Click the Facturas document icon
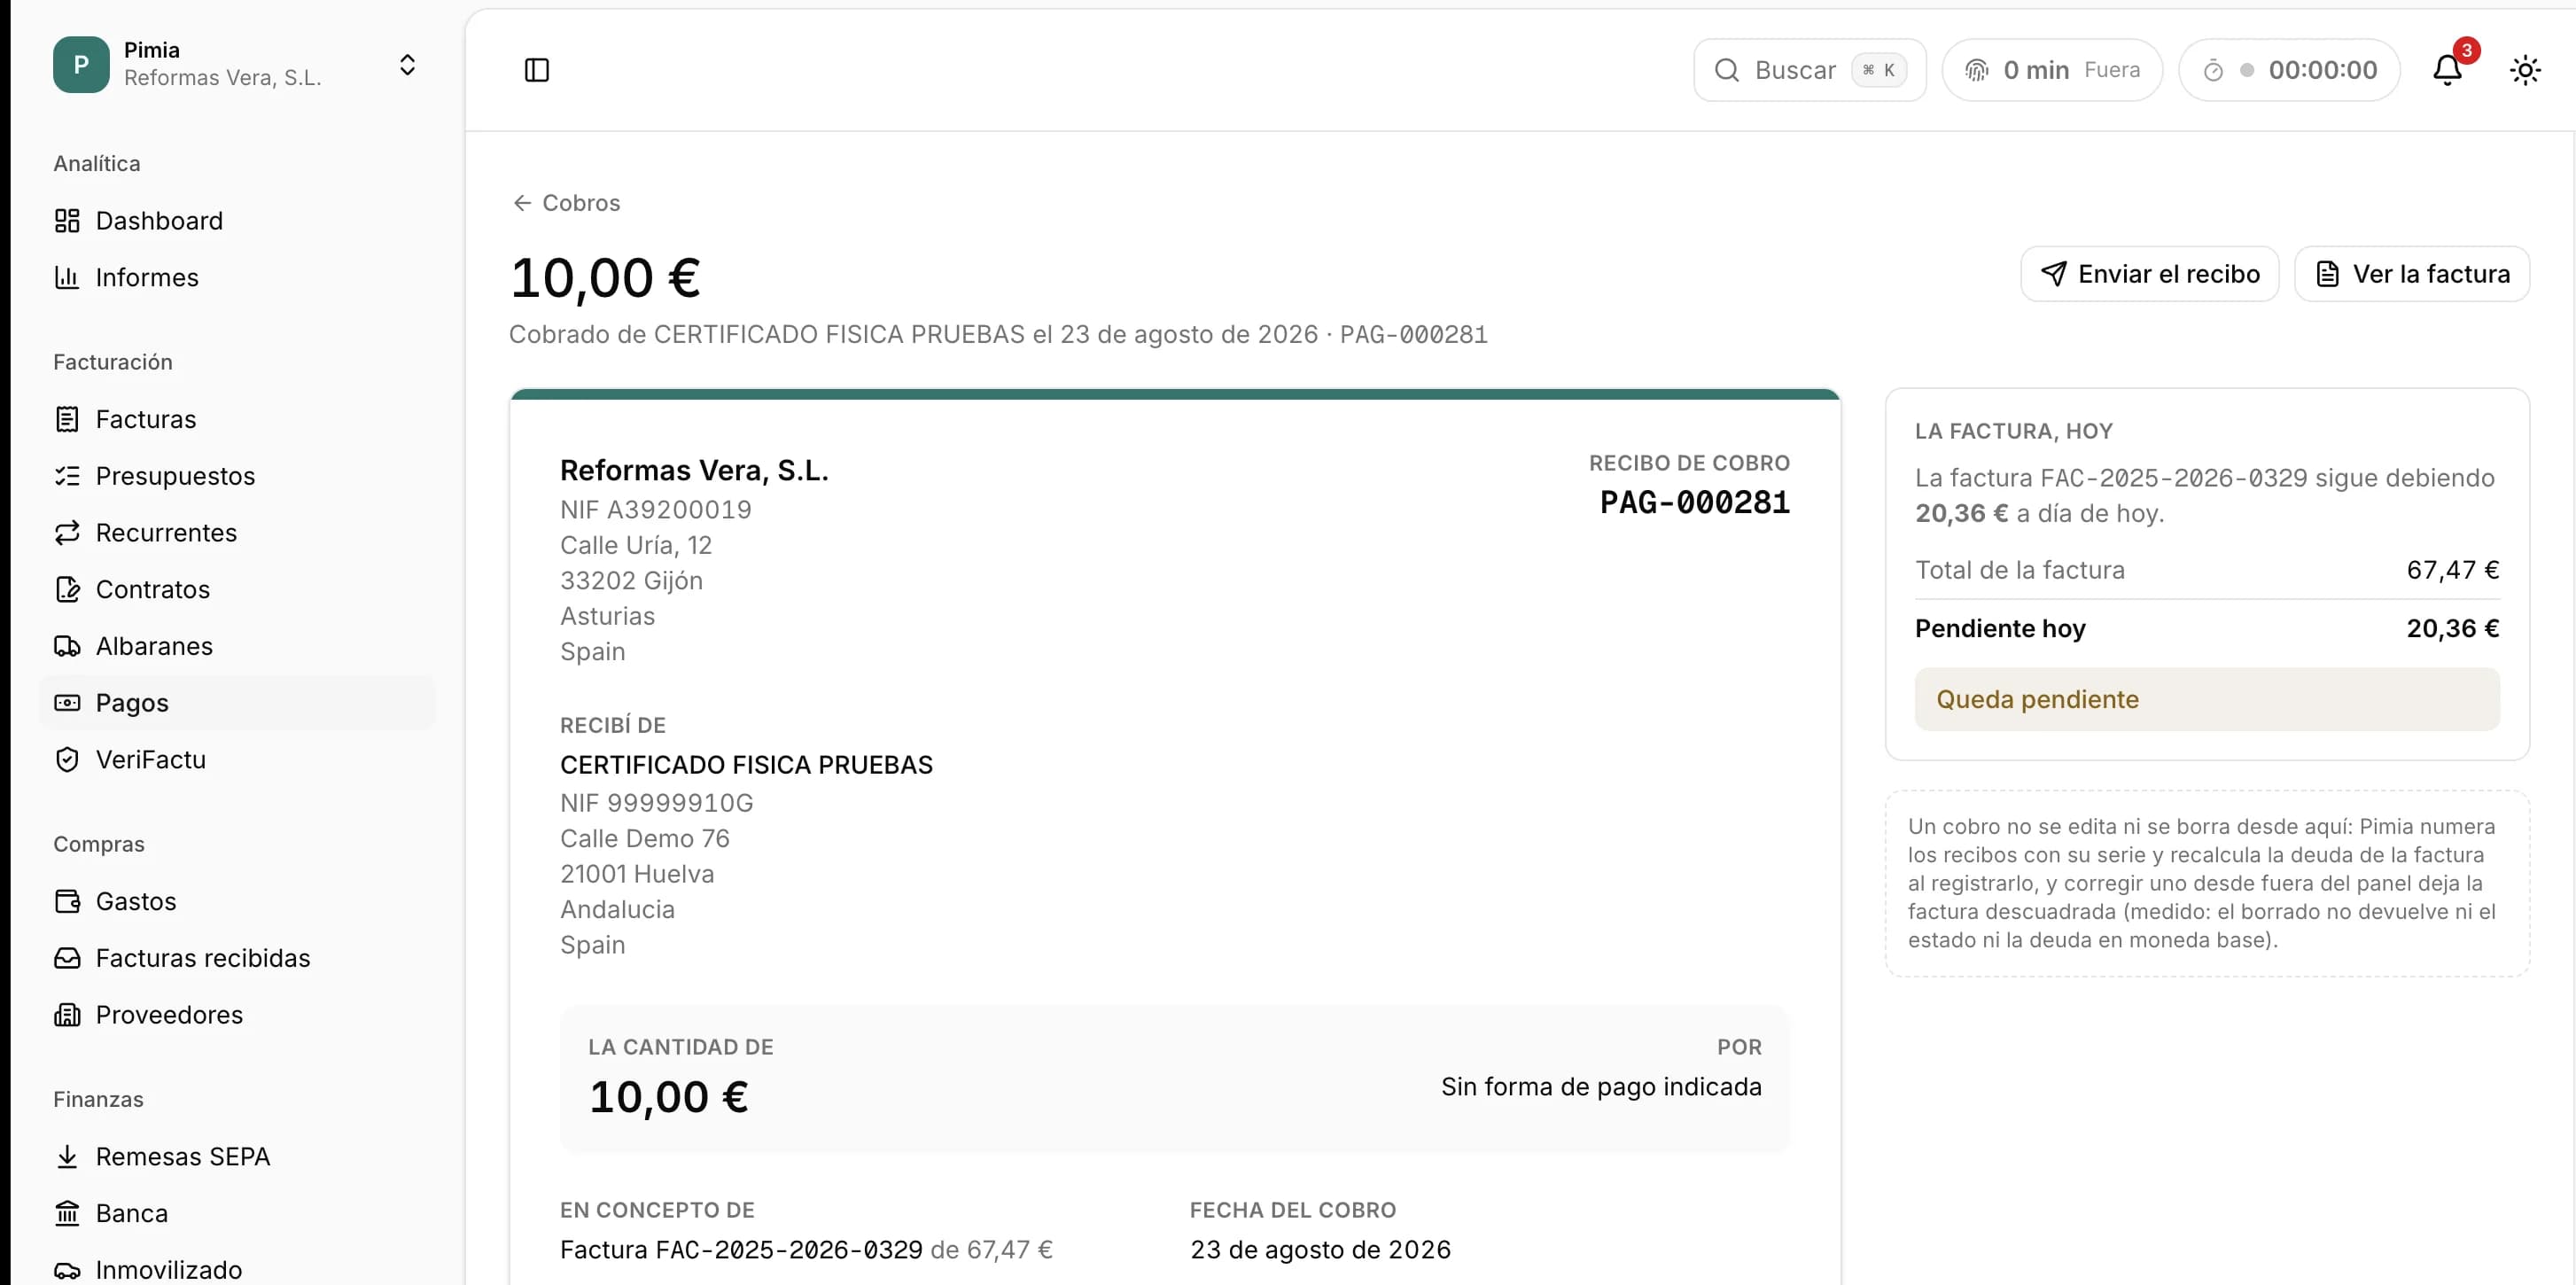 tap(67, 419)
